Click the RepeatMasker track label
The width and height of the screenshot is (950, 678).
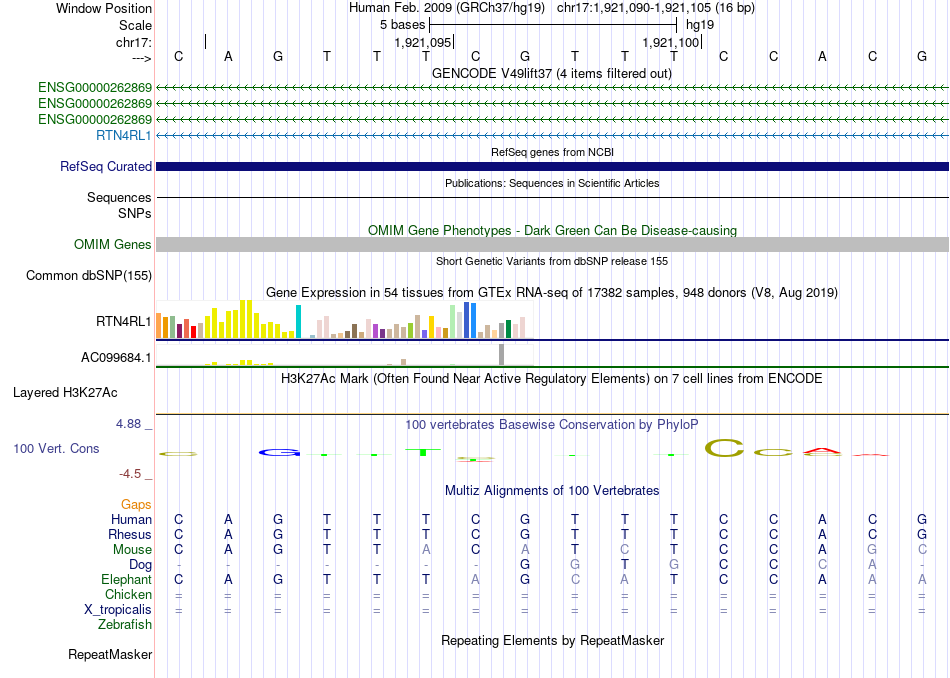click(110, 654)
